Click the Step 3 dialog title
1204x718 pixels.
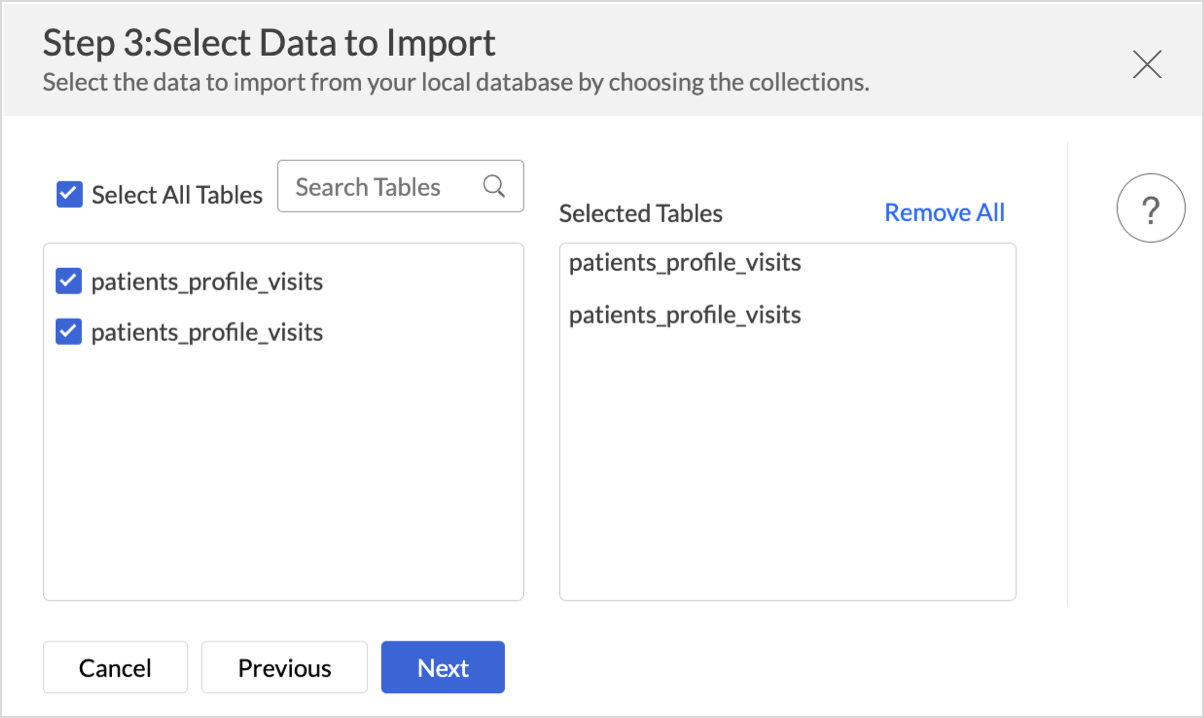tap(269, 43)
